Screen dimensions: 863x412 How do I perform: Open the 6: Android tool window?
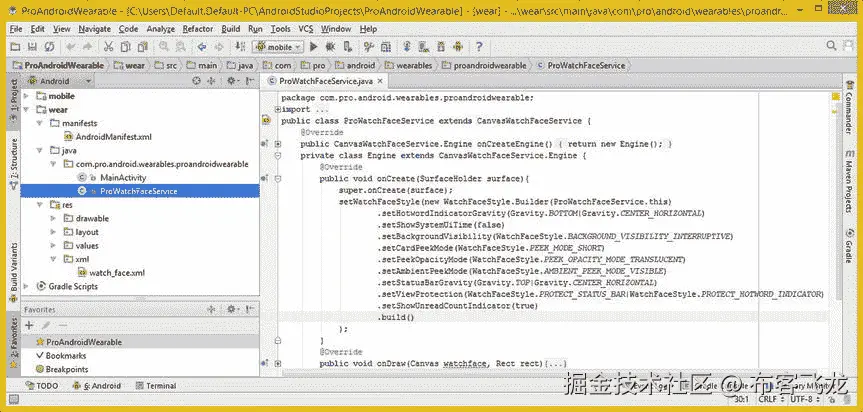(97, 386)
